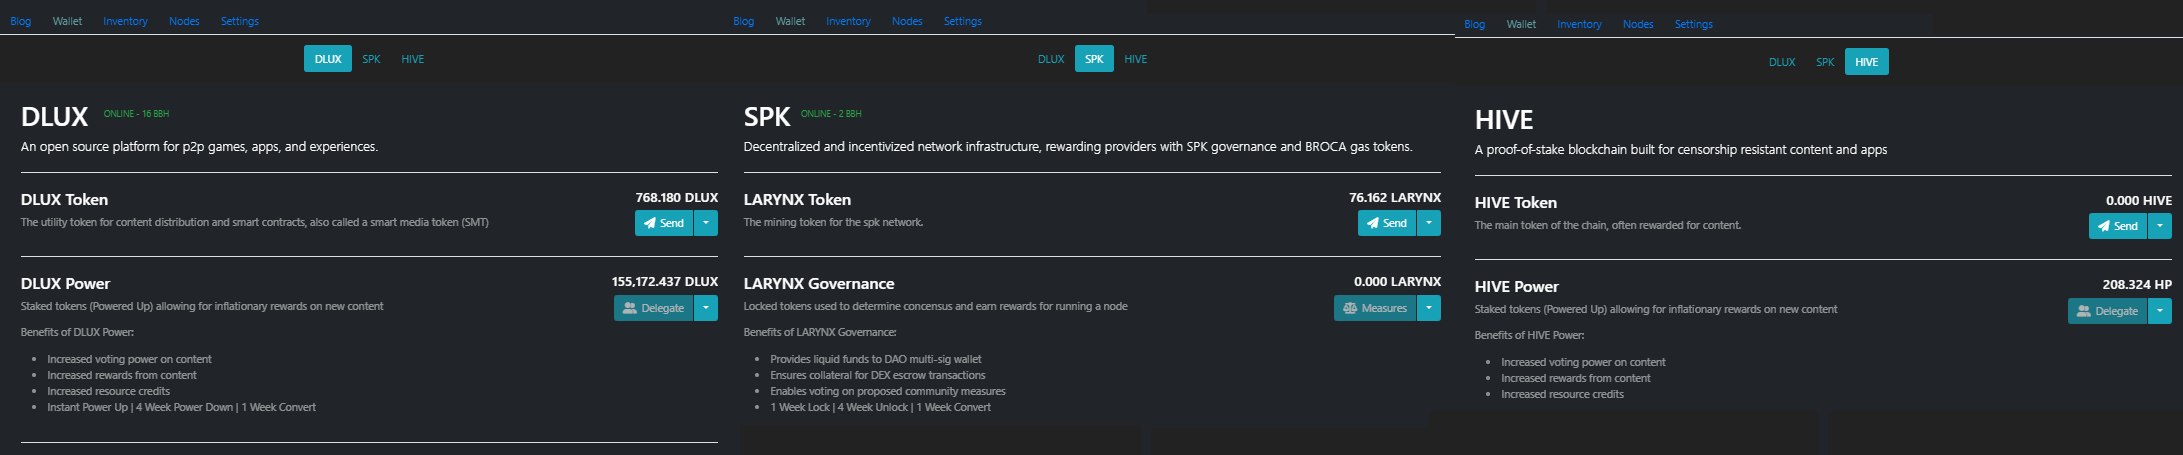Open Inventory in the SPK view's top navigation
2183x455 pixels.
[x=848, y=21]
